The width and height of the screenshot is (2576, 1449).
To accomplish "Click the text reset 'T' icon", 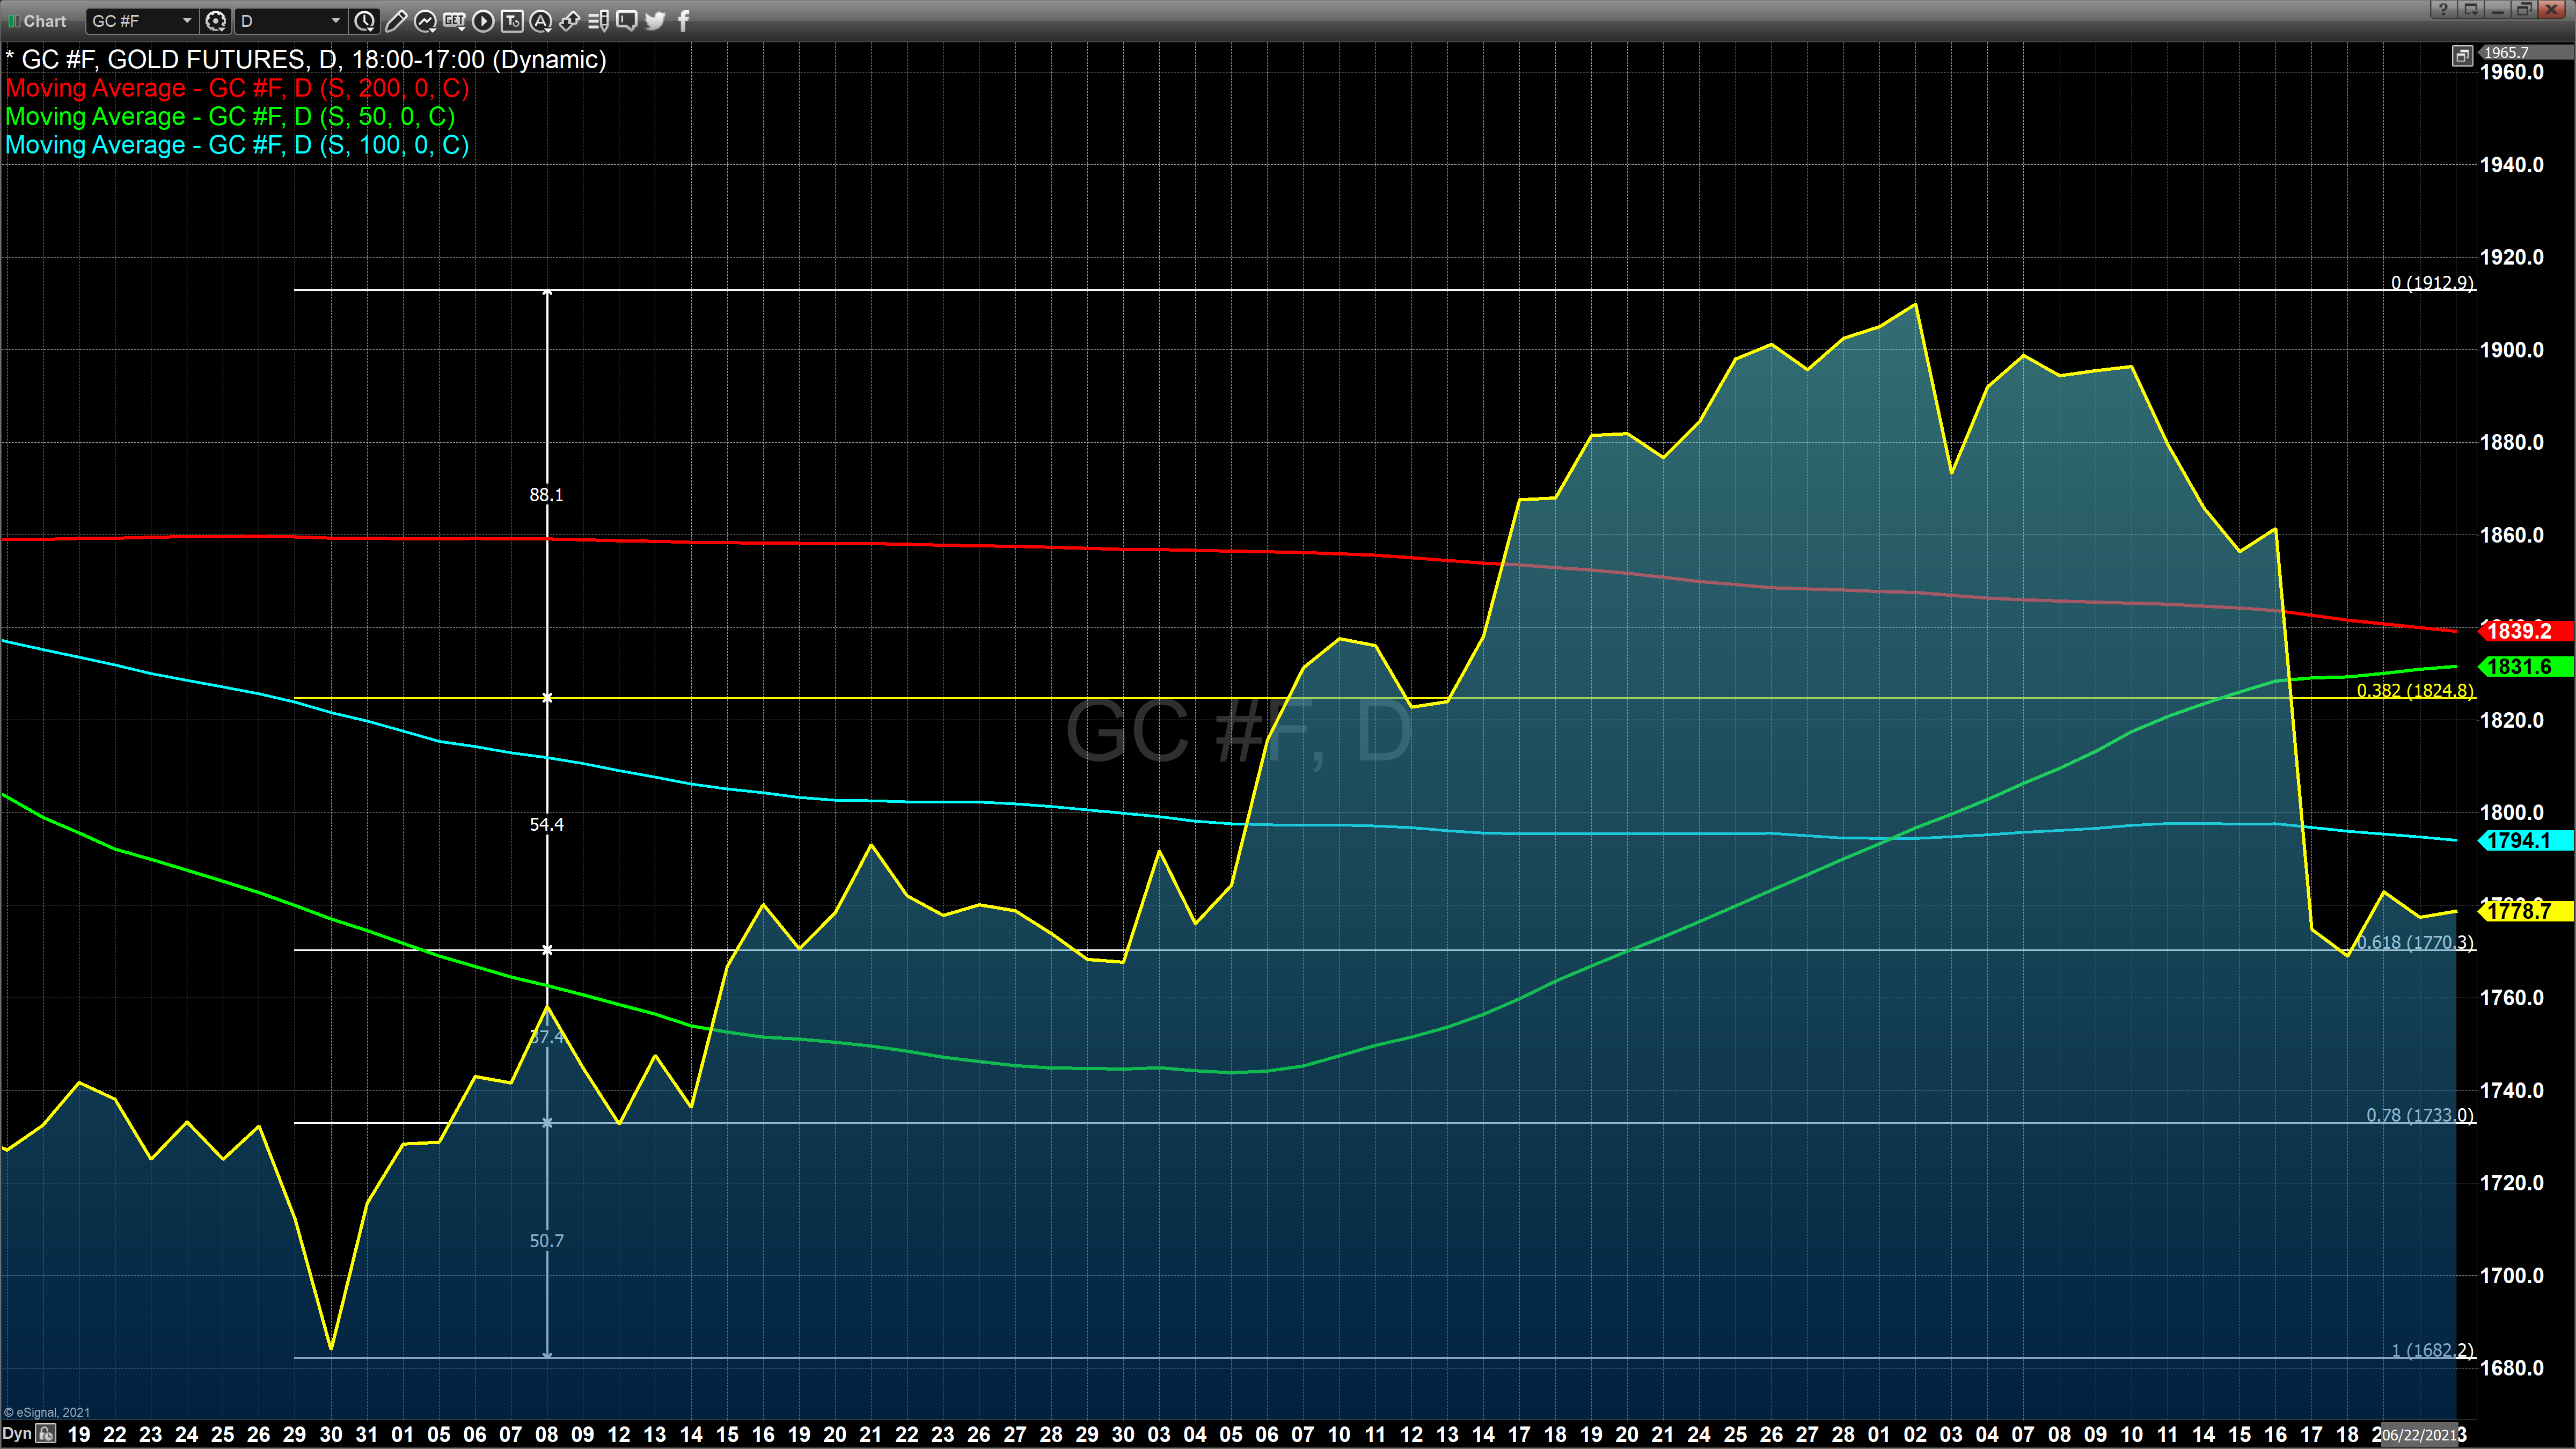I will 512,21.
